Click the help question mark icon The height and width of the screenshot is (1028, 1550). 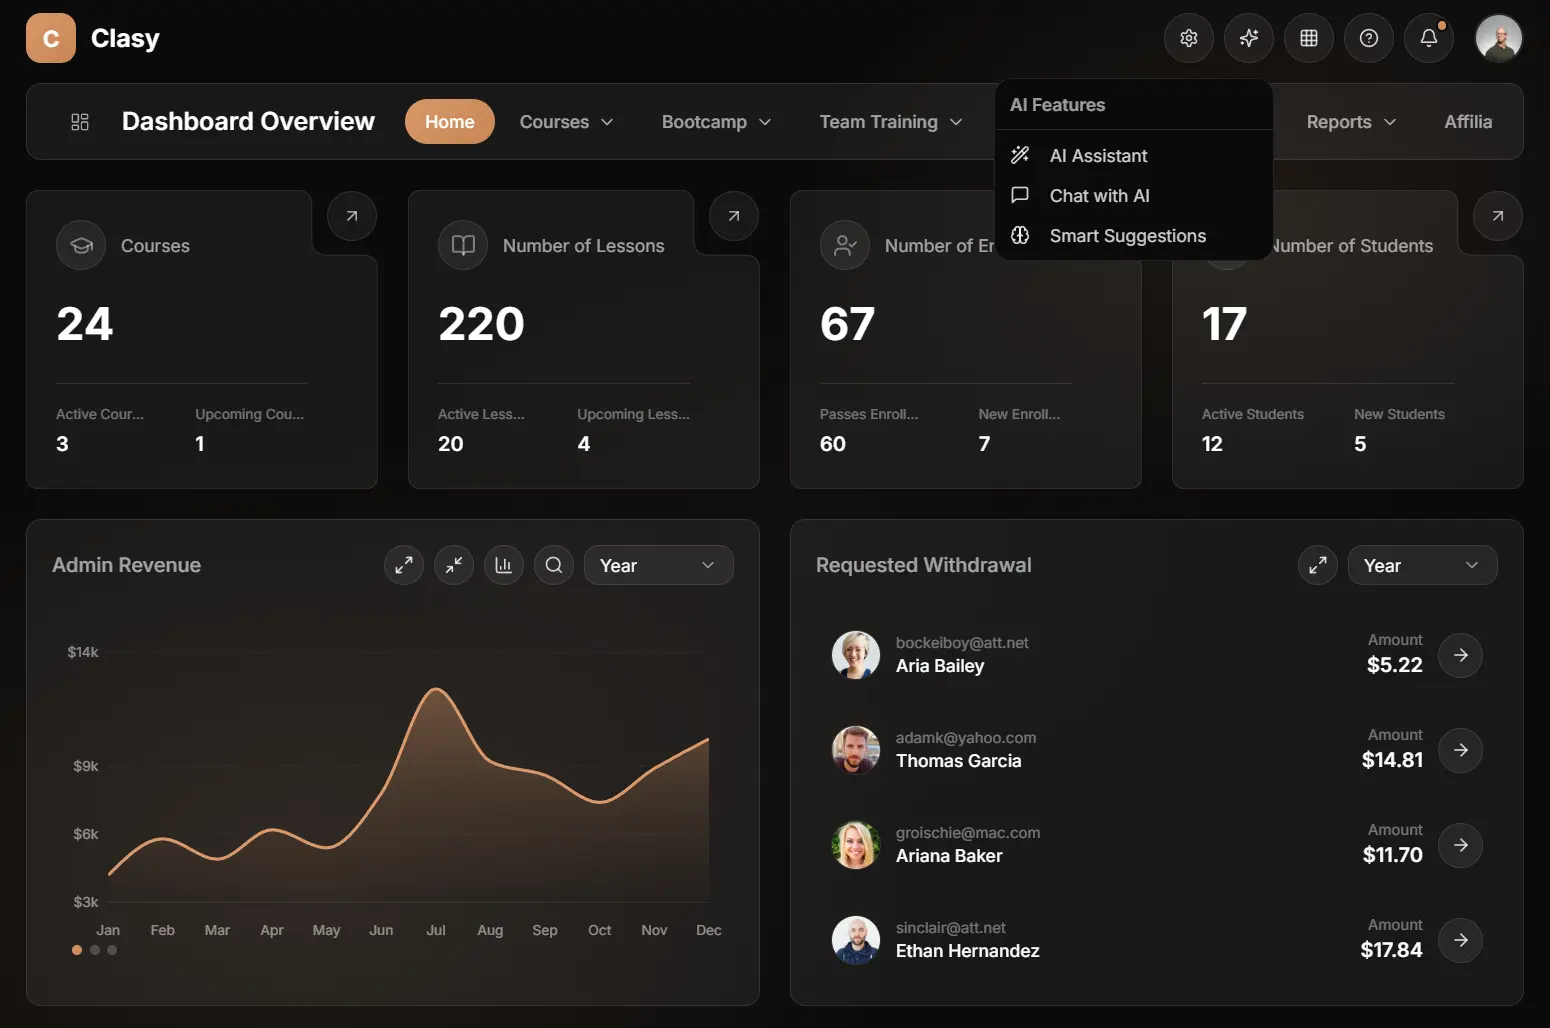pyautogui.click(x=1369, y=38)
